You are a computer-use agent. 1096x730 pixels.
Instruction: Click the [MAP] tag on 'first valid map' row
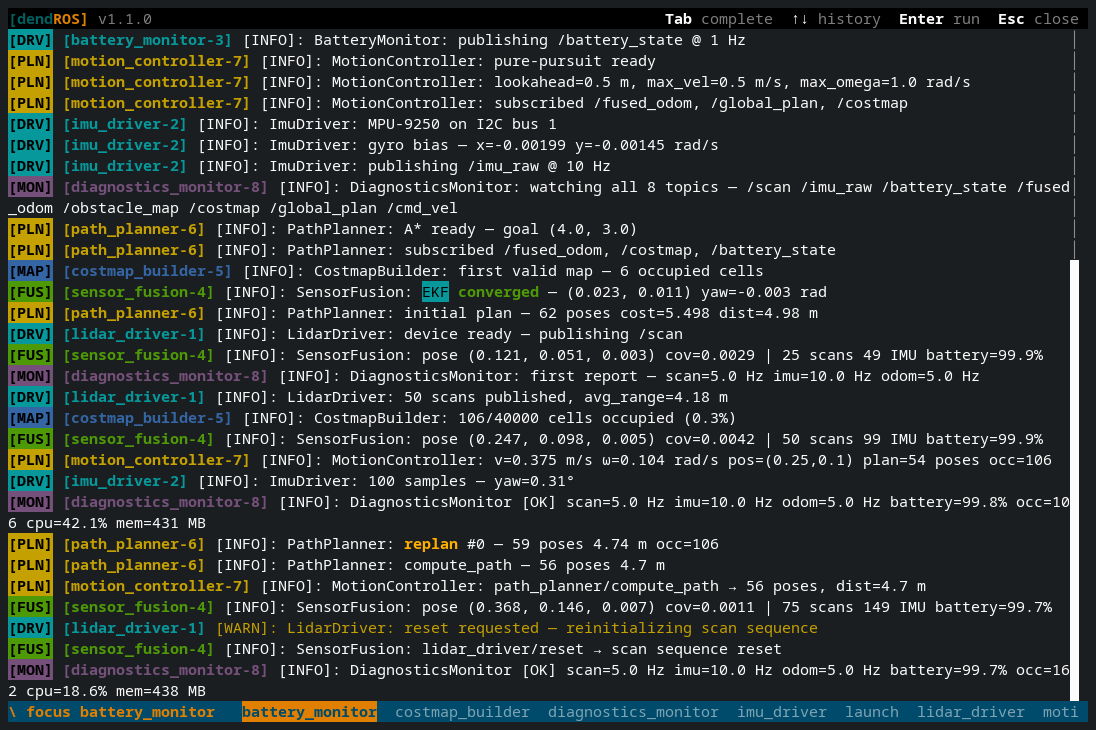31,271
